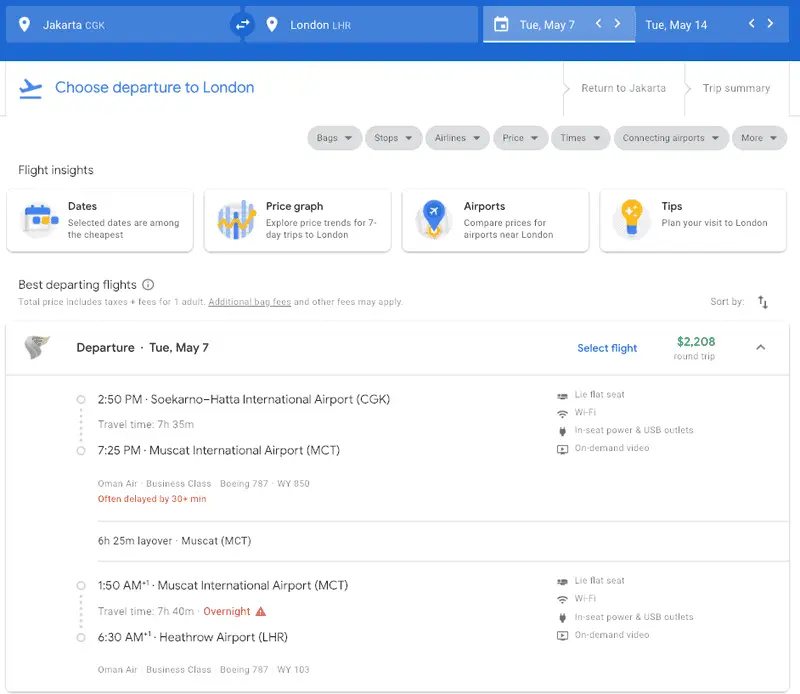The image size is (800, 694).
Task: Click 7:25 PM Muscat arrival text
Action: 219,450
